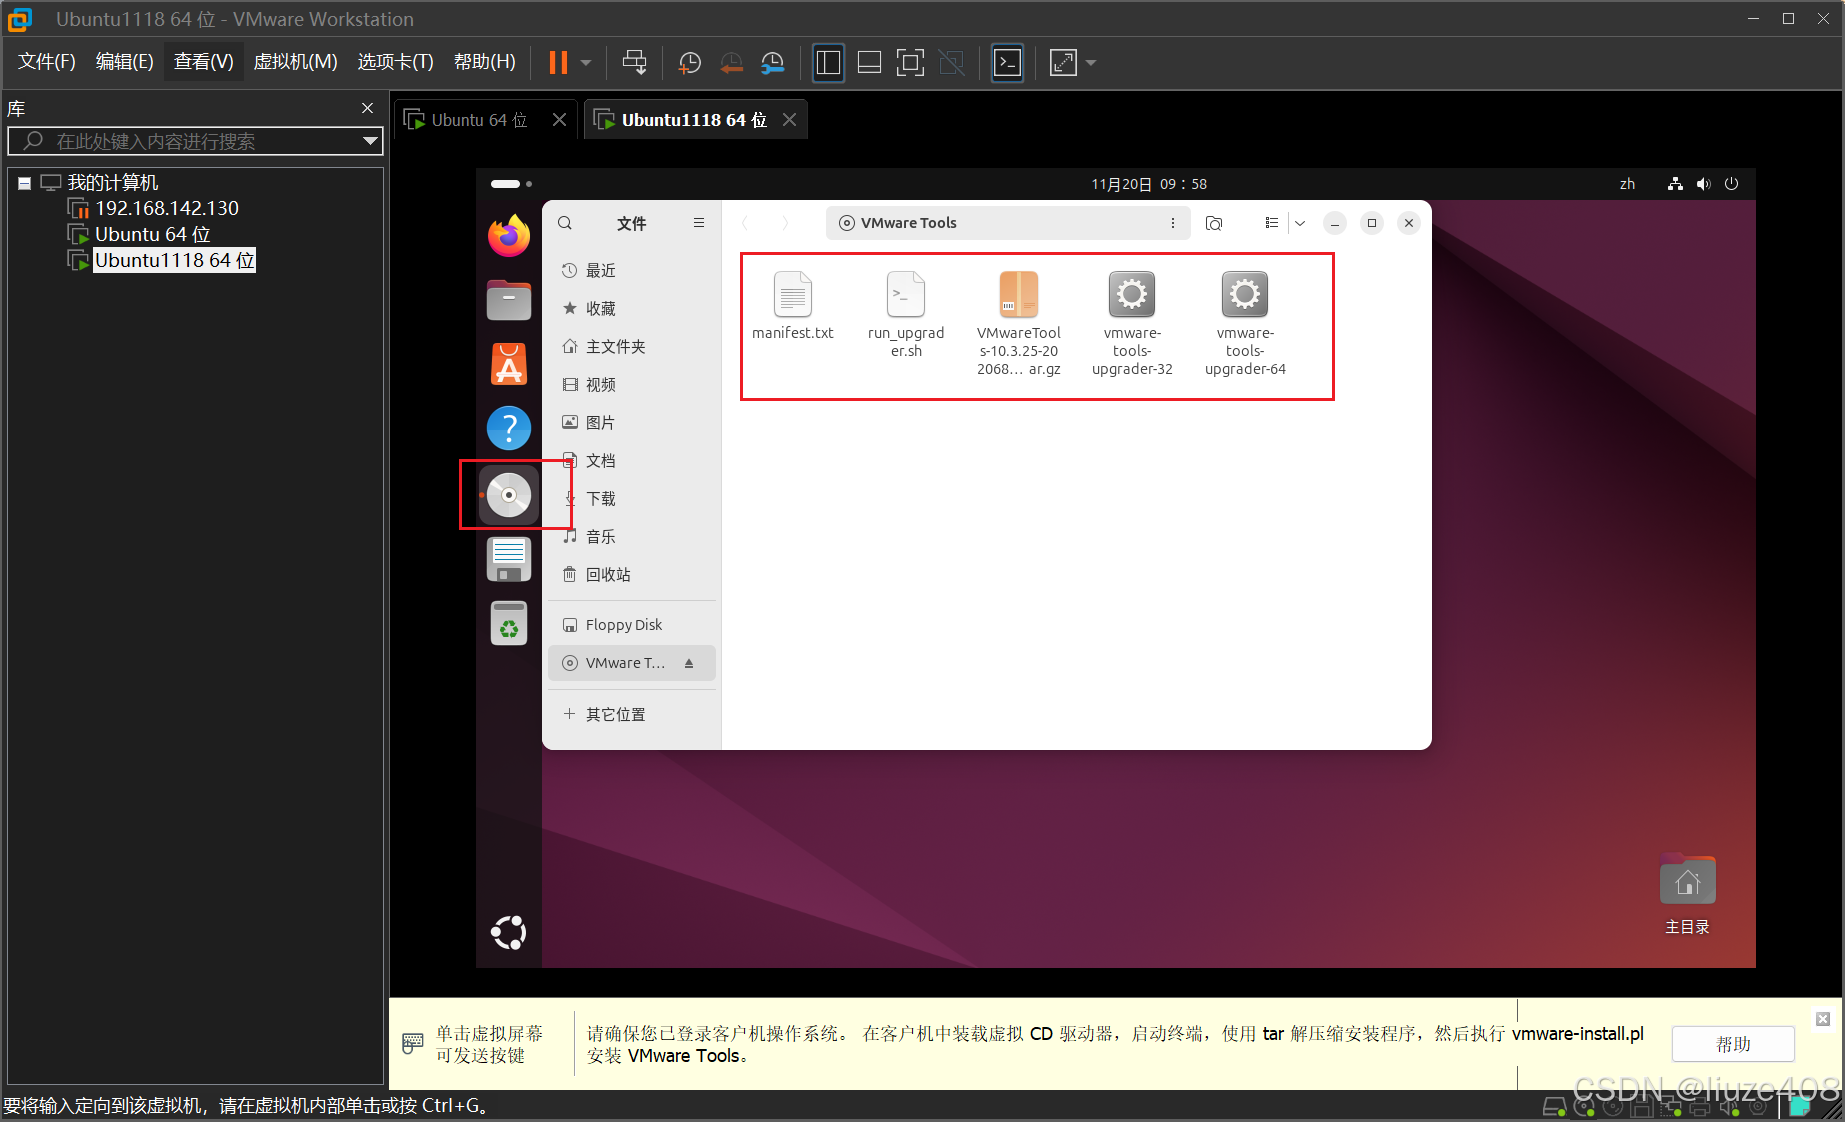
Task: Open the date and time clock menu
Action: [x=1149, y=184]
